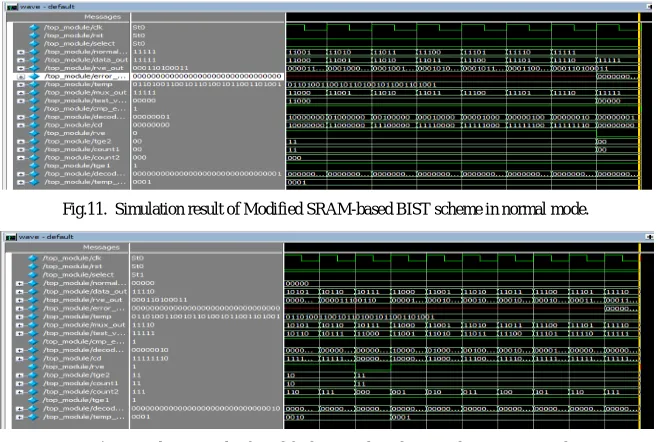The width and height of the screenshot is (660, 442).
Task: Click the rst signal diamond icon in lower wave window
Action: [x=33, y=266]
